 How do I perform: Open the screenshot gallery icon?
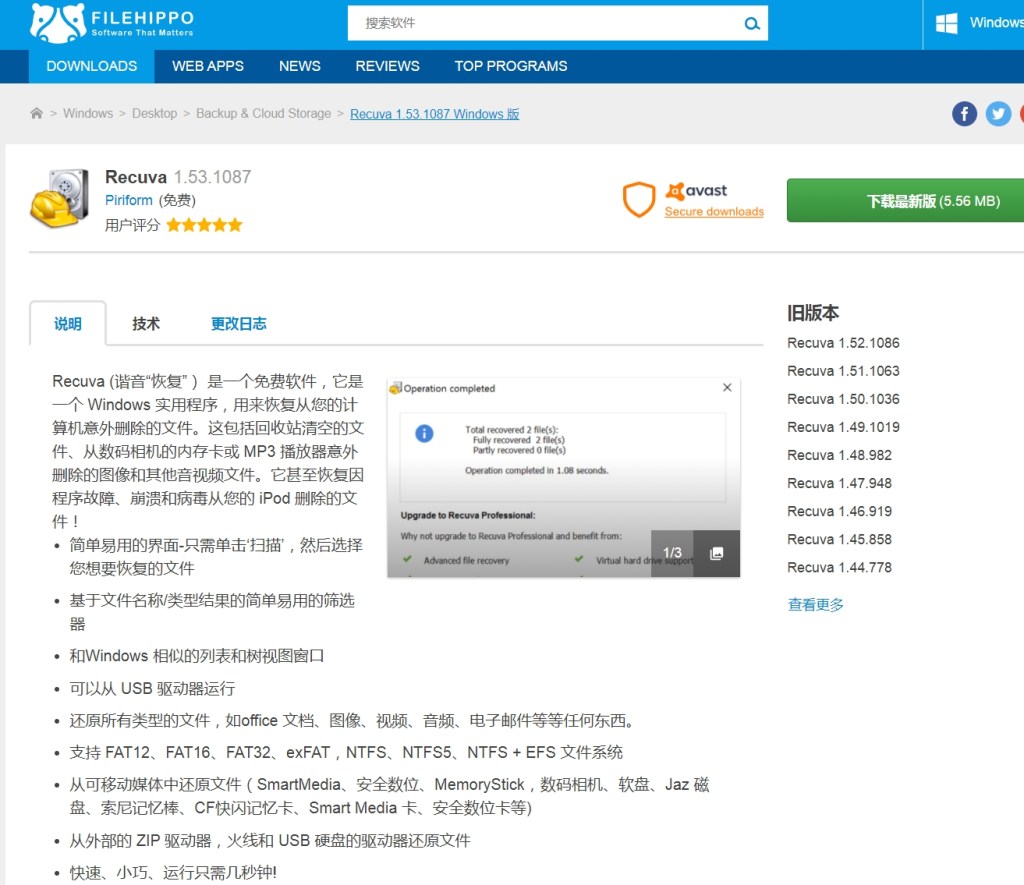pyautogui.click(x=716, y=553)
